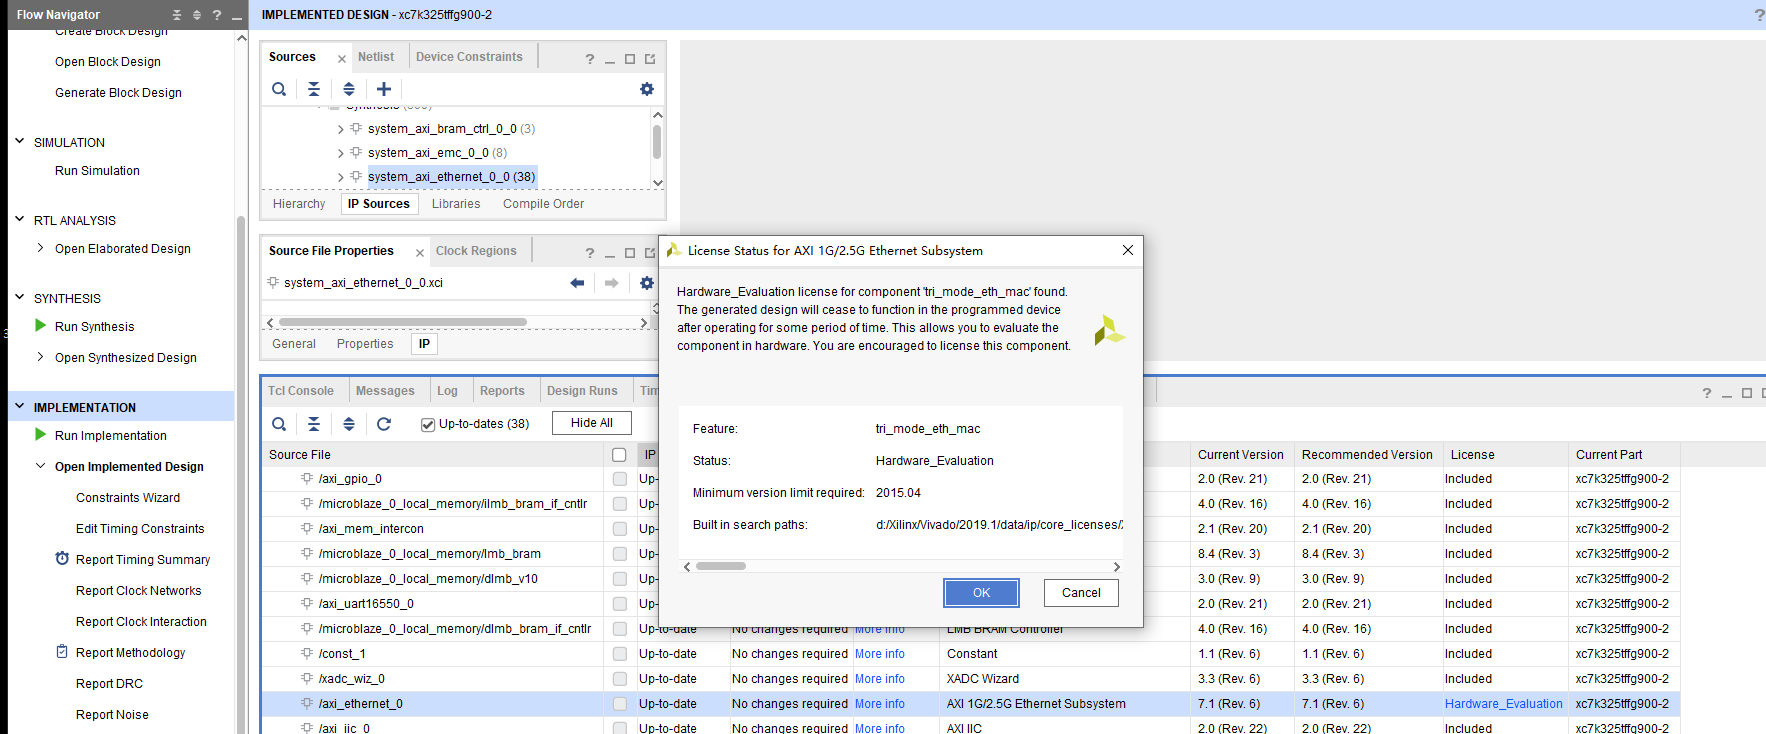
Task: Go forward with Source File Properties arrow
Action: 612,283
